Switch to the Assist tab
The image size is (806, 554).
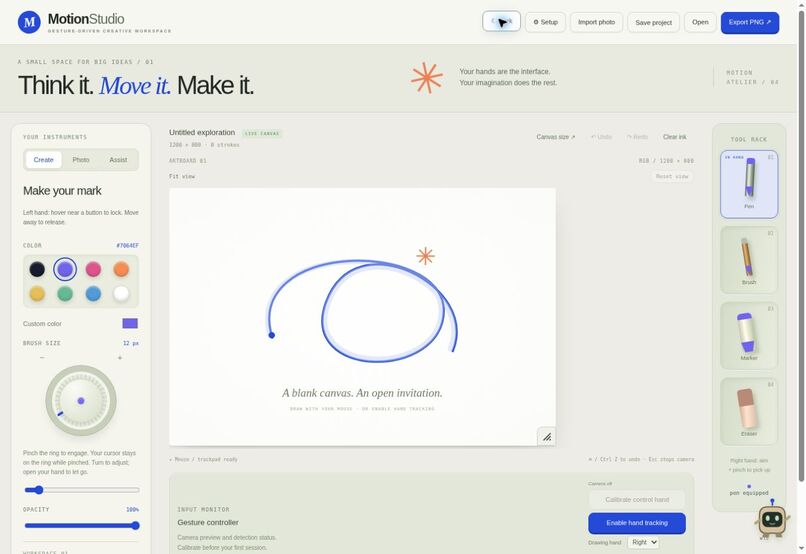[x=118, y=160]
